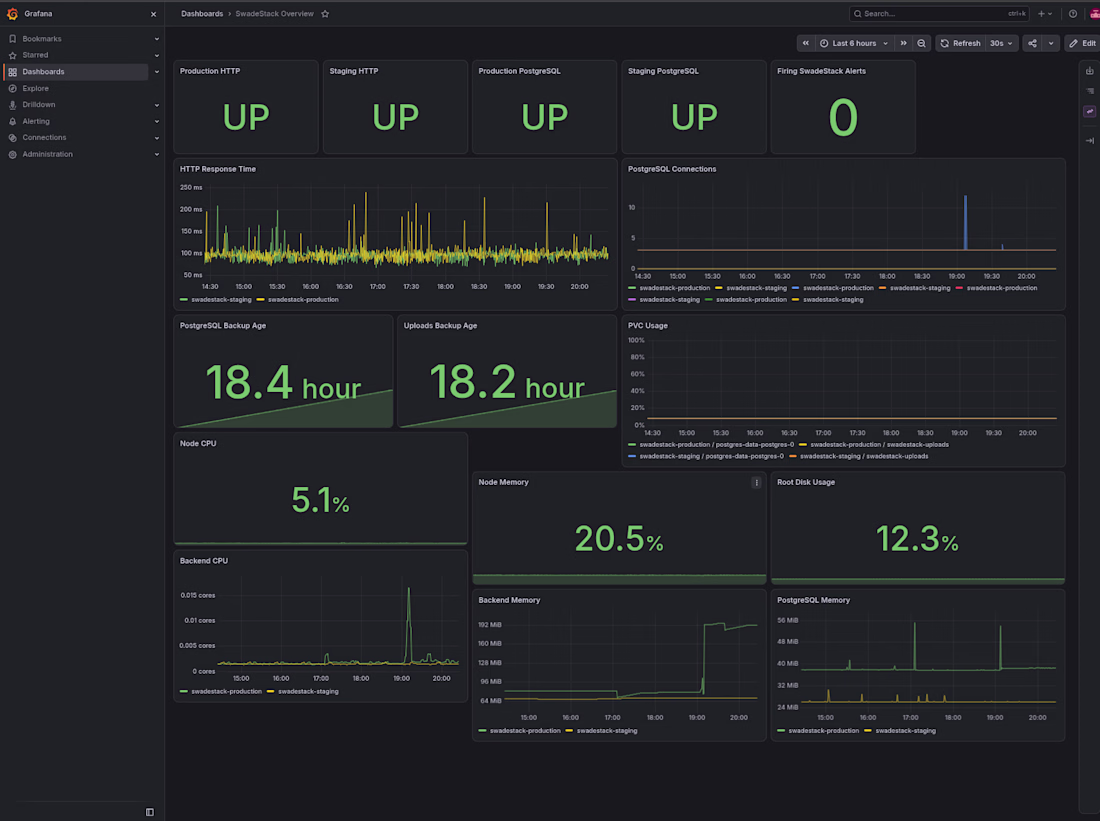Open the Explore page from the sidebar
Image resolution: width=1100 pixels, height=821 pixels.
click(x=35, y=88)
